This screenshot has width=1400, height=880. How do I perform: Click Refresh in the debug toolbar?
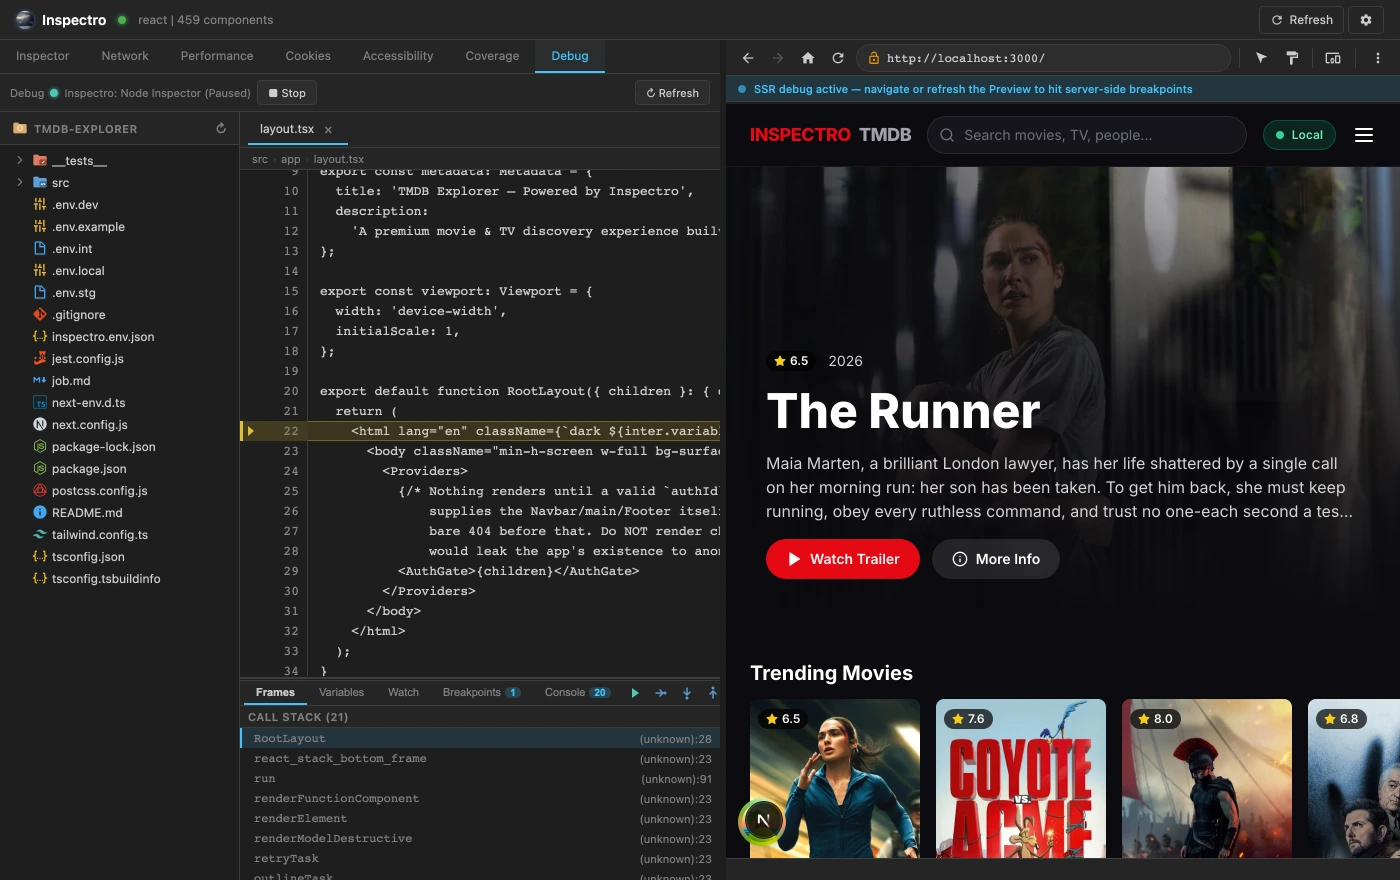(x=672, y=93)
